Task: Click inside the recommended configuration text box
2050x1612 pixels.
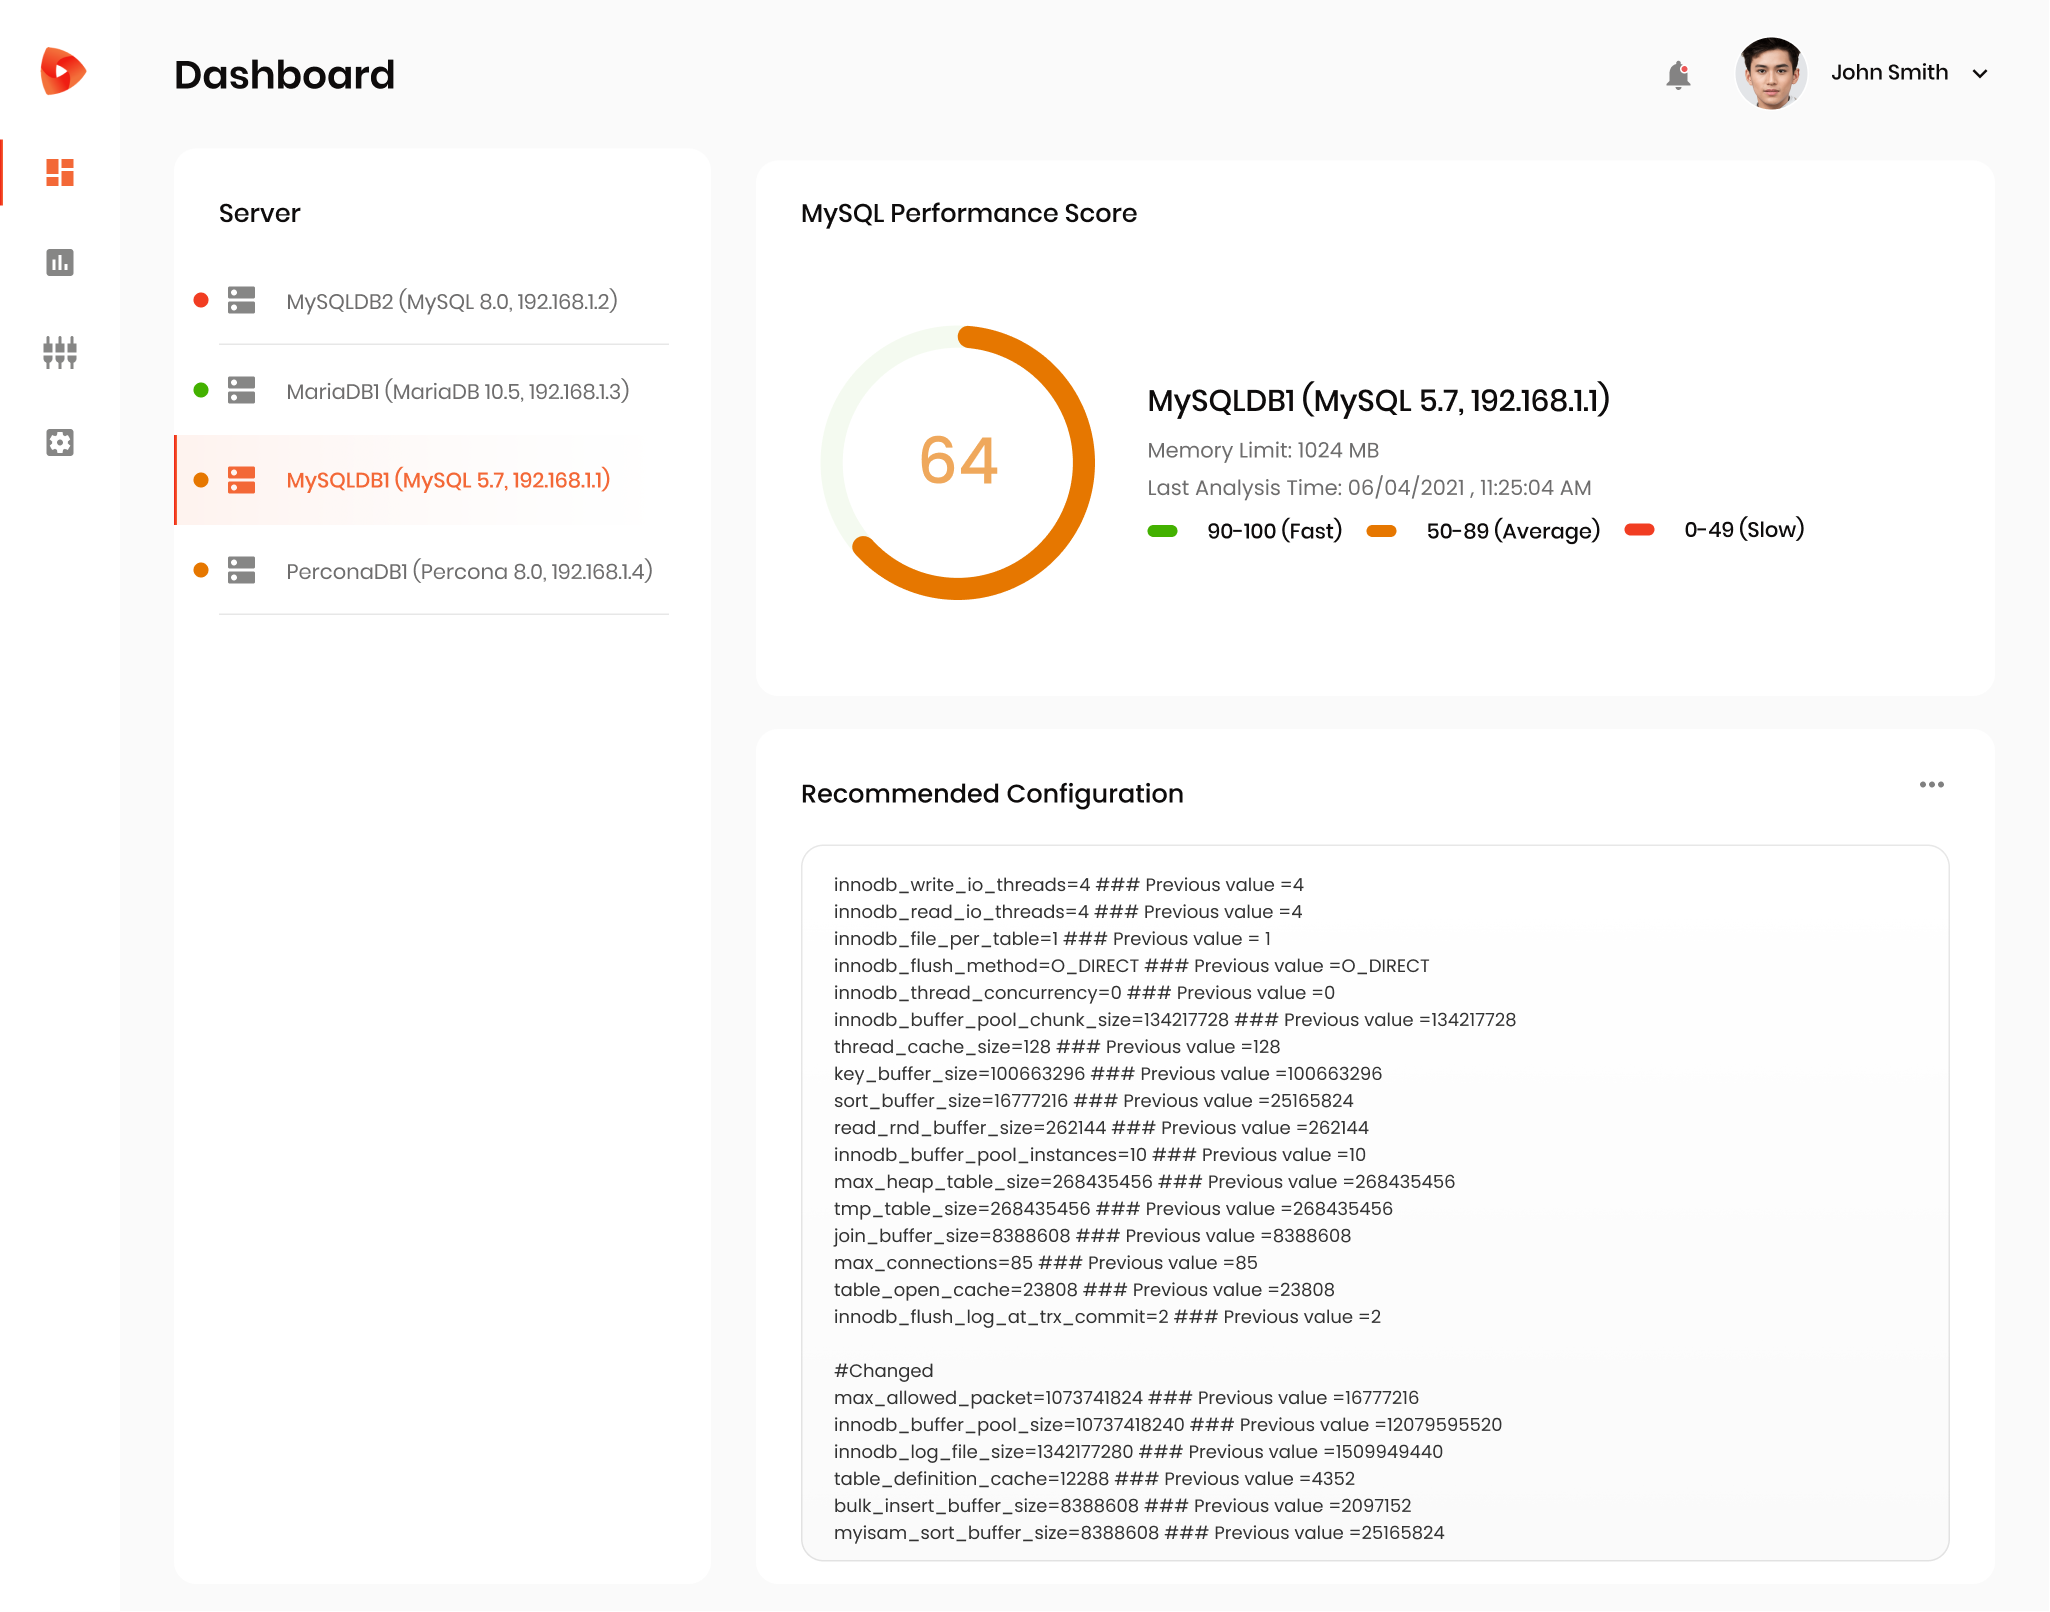Action: pyautogui.click(x=1375, y=1203)
